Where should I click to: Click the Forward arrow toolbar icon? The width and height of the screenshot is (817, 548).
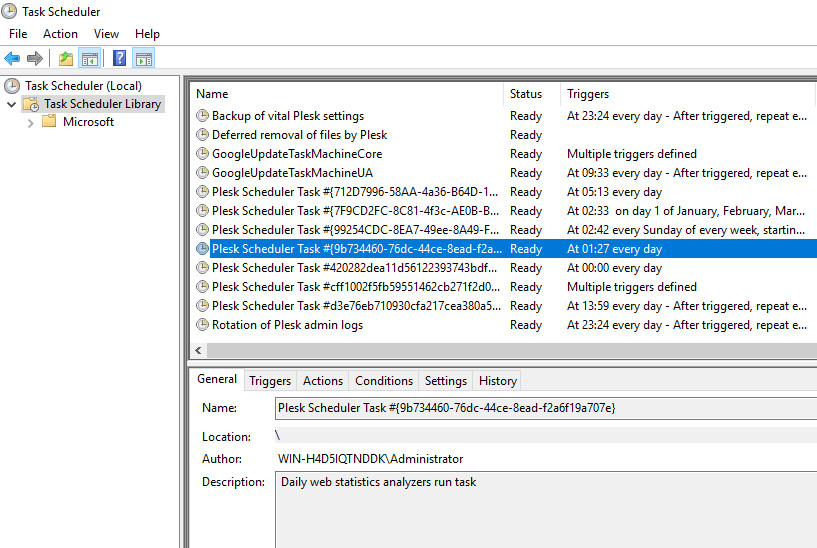pos(35,59)
